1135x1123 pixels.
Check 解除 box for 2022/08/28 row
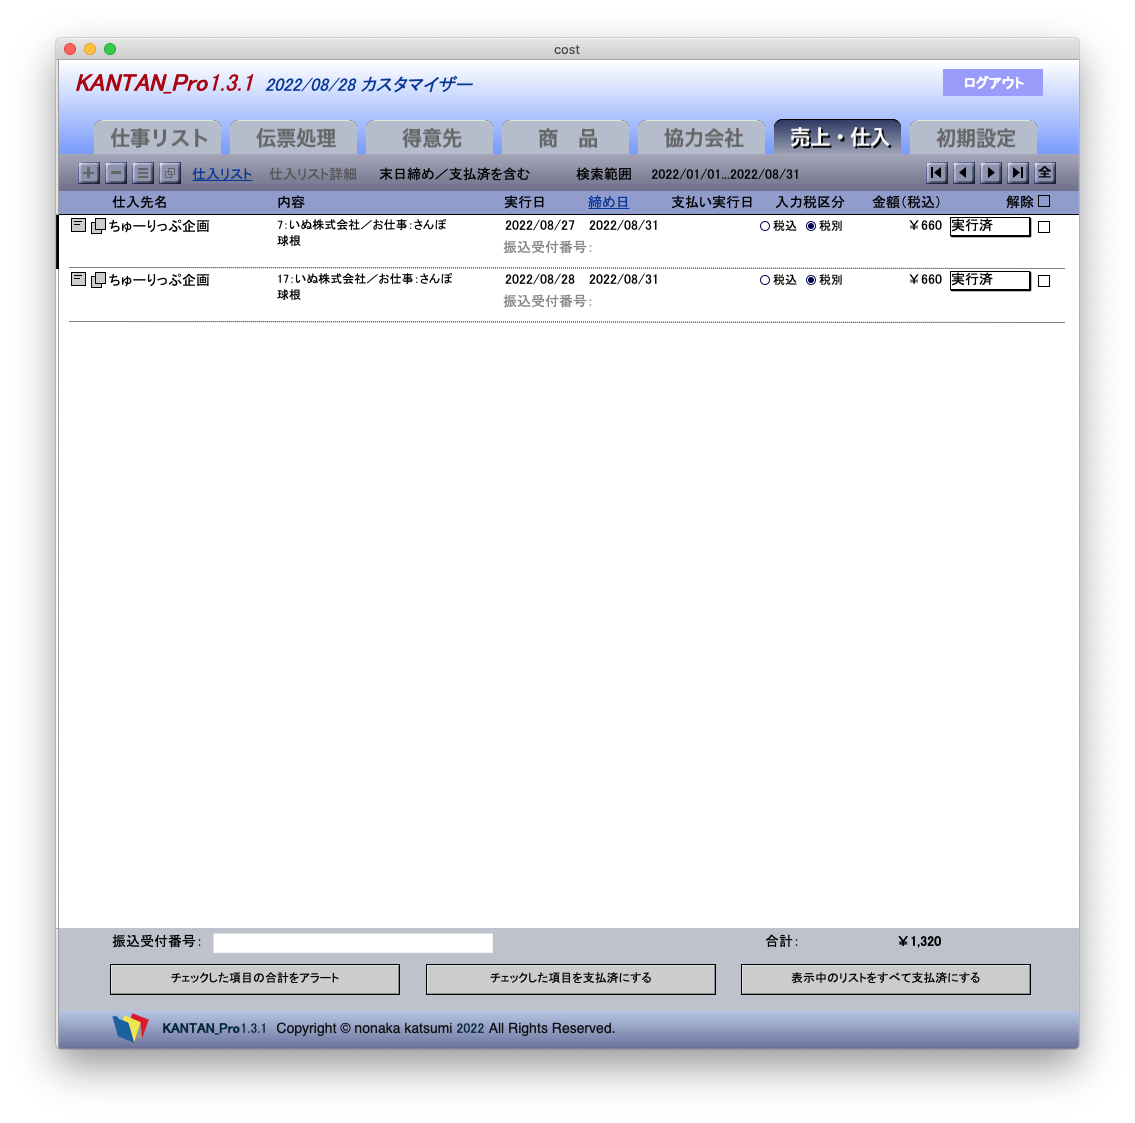(x=1044, y=281)
